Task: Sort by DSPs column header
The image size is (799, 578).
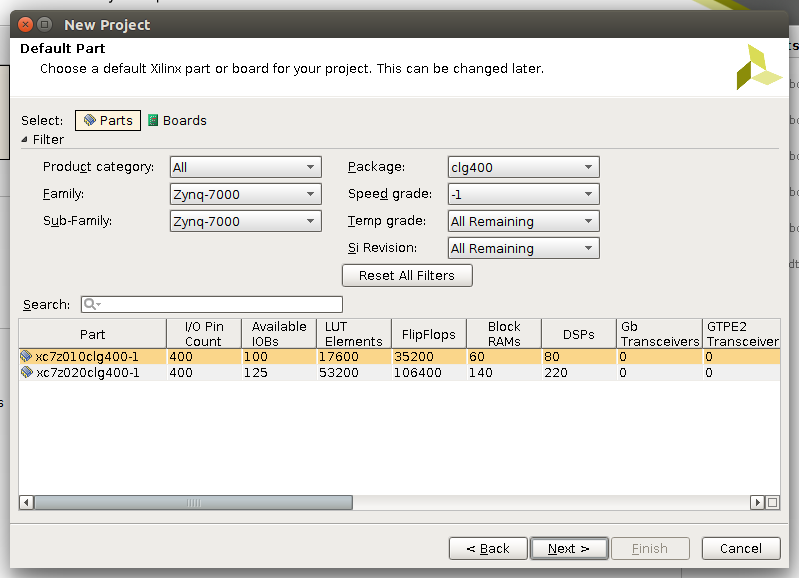Action: (x=579, y=334)
